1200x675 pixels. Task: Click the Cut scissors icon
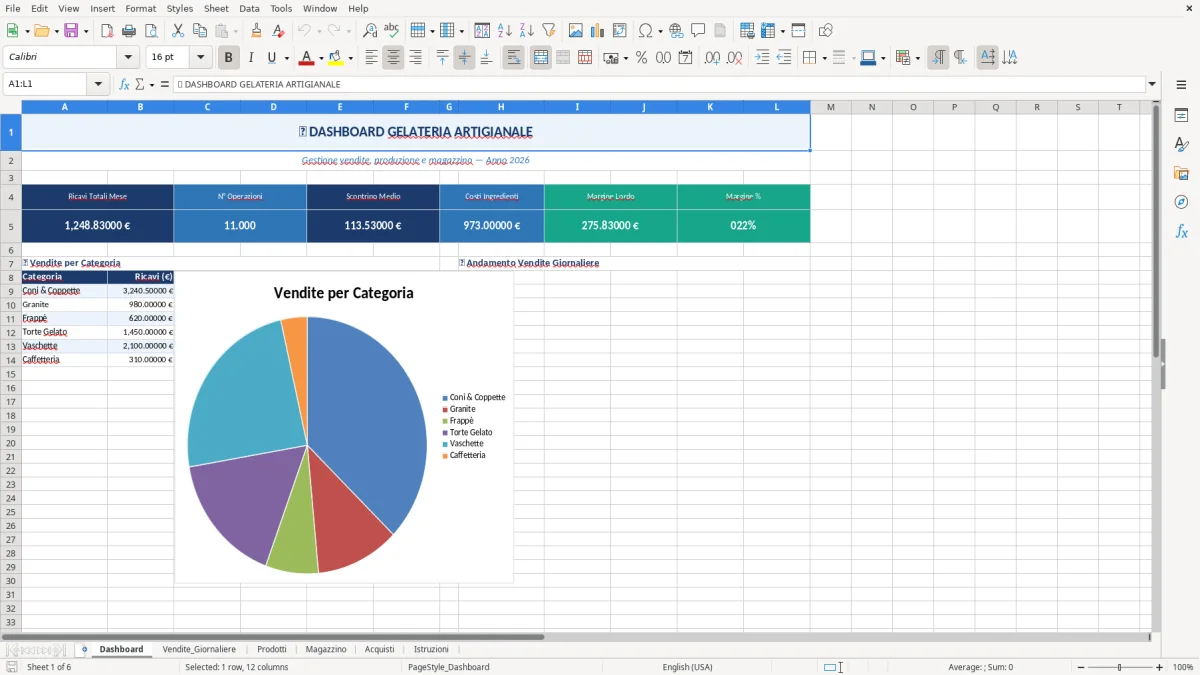point(178,31)
